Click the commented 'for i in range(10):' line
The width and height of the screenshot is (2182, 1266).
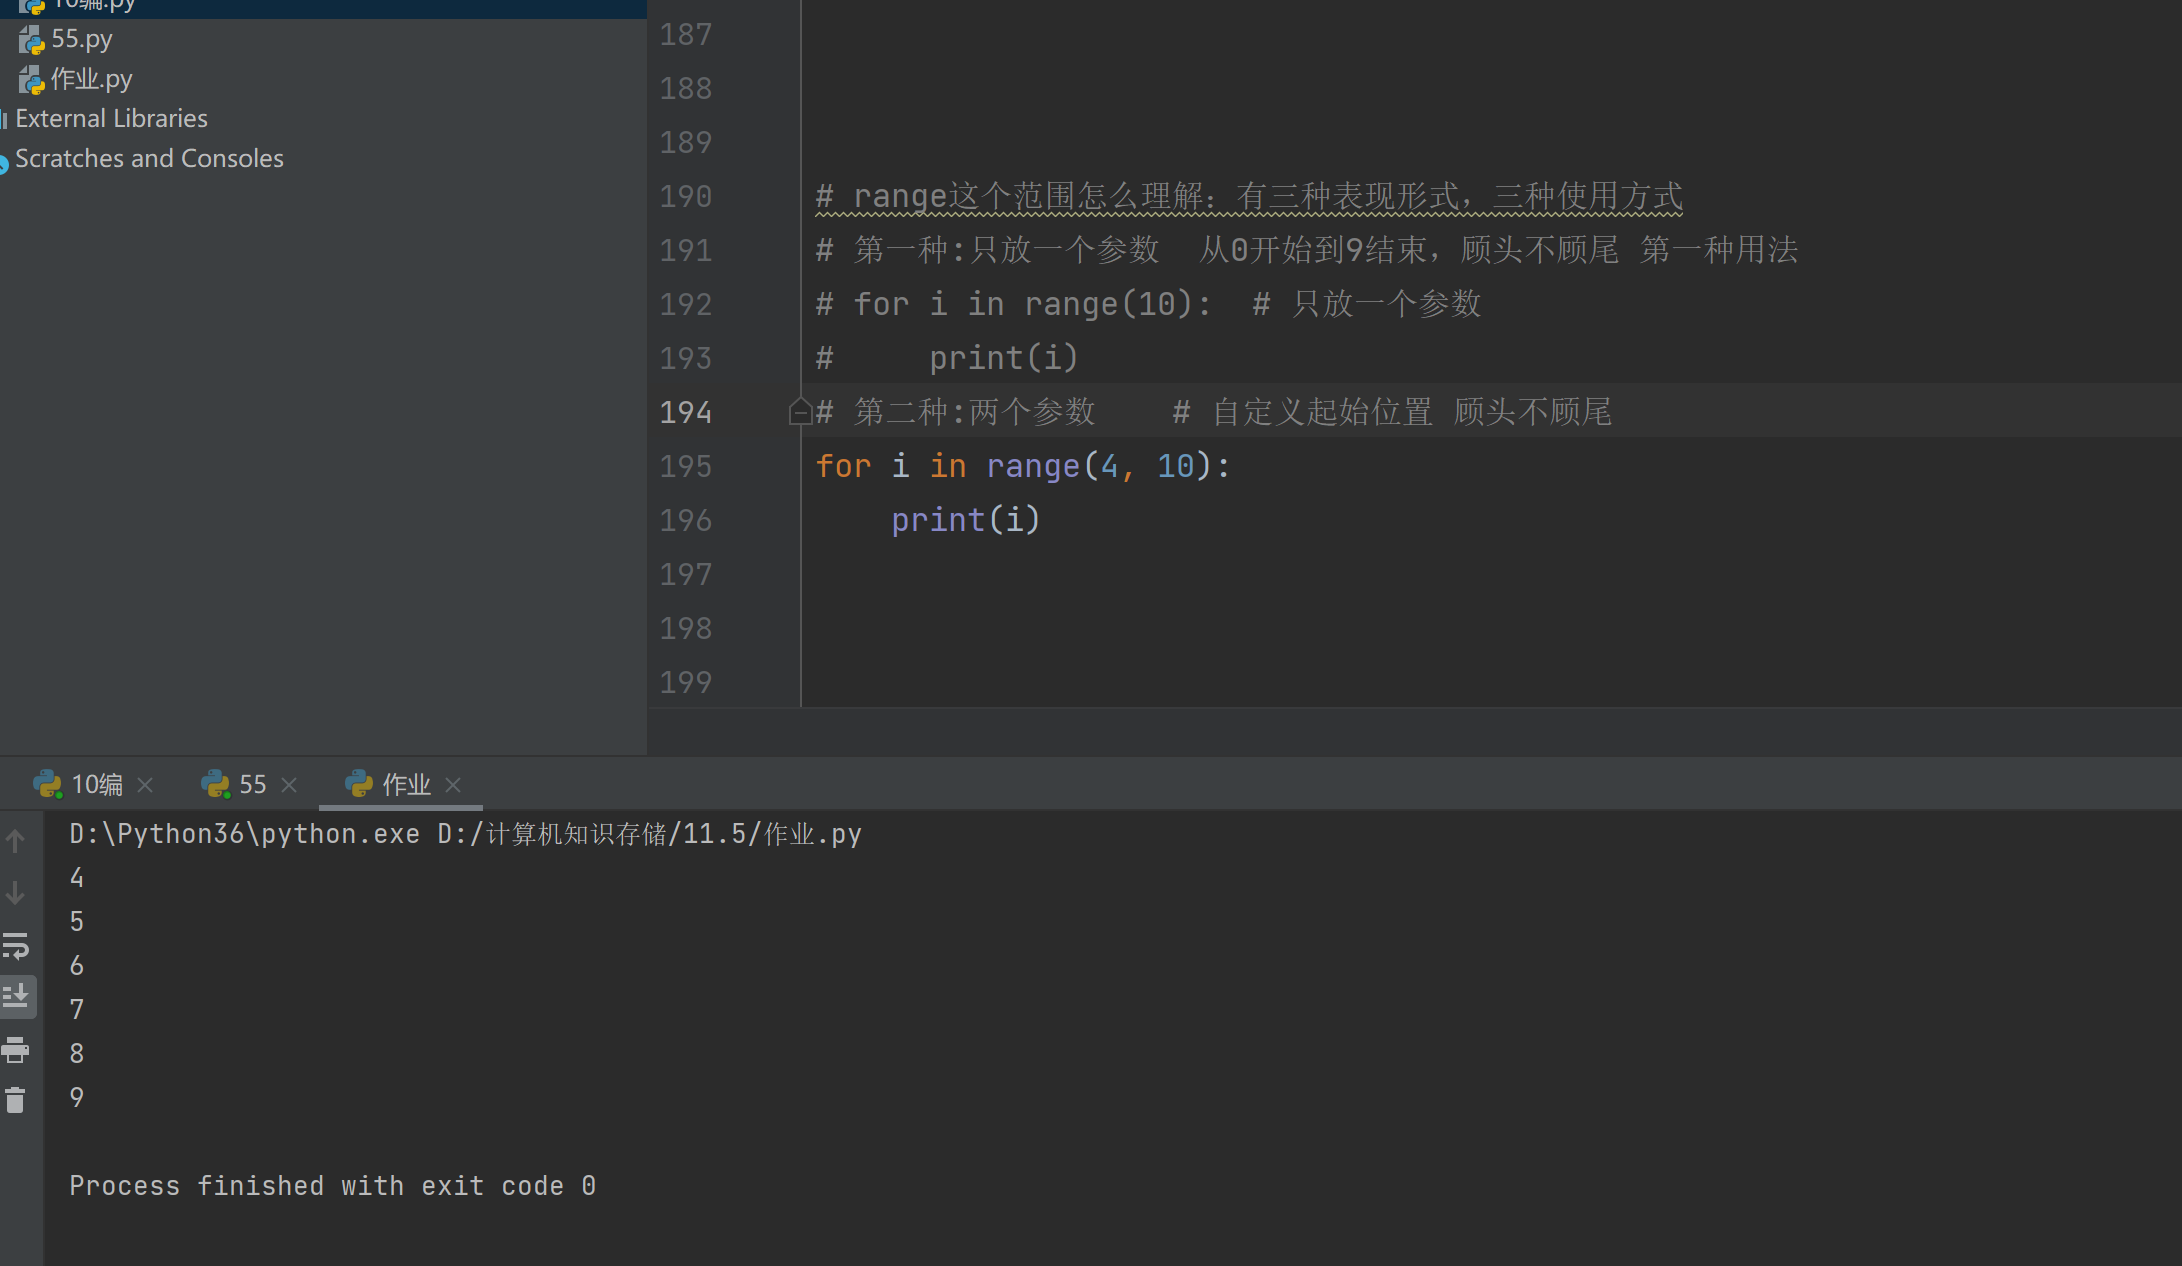1148,304
